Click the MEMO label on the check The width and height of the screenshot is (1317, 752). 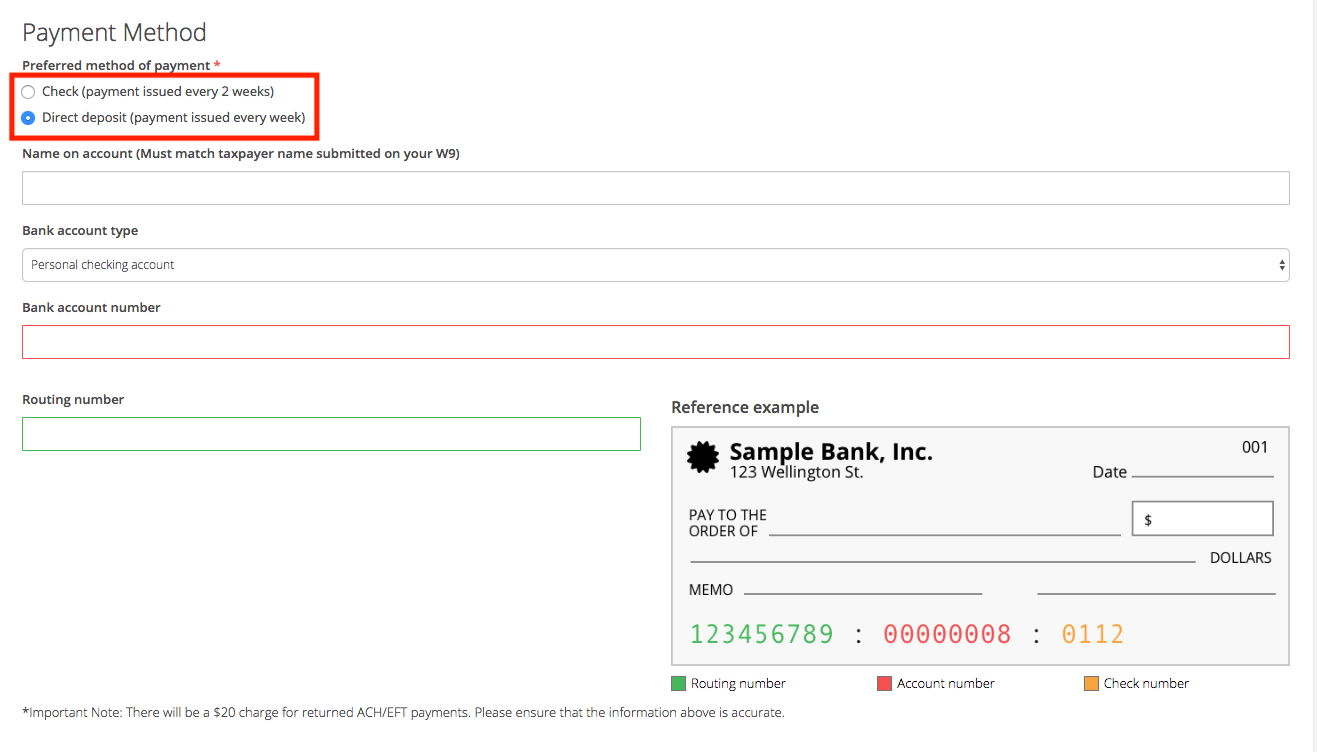[711, 590]
